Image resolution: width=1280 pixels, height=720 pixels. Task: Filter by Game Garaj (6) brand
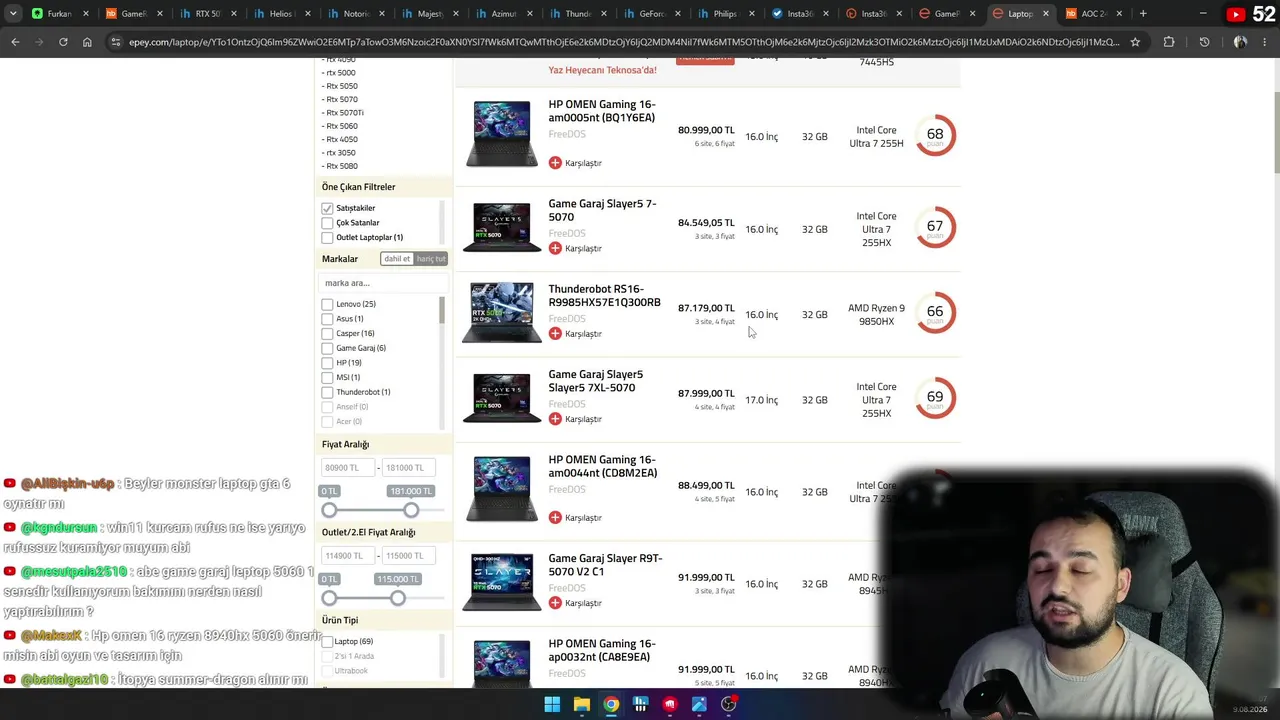click(327, 348)
